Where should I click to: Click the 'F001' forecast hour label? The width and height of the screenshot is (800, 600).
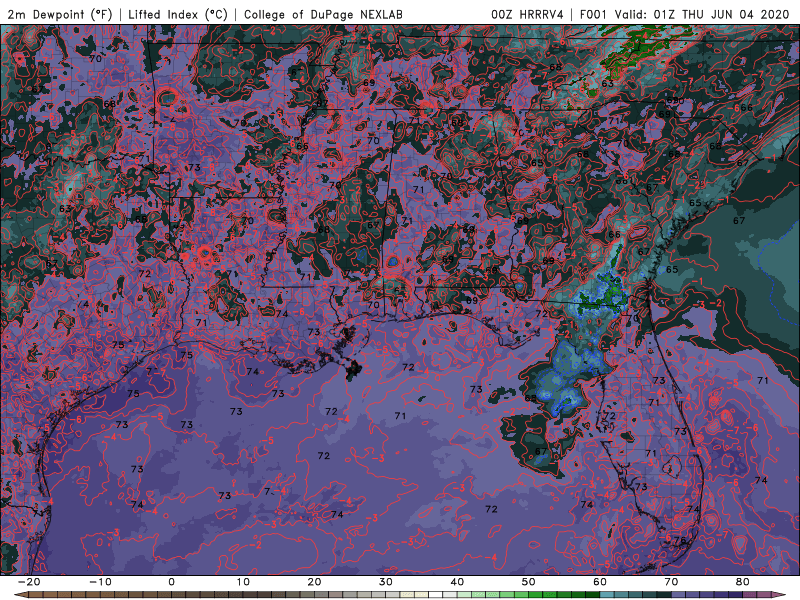(x=593, y=14)
